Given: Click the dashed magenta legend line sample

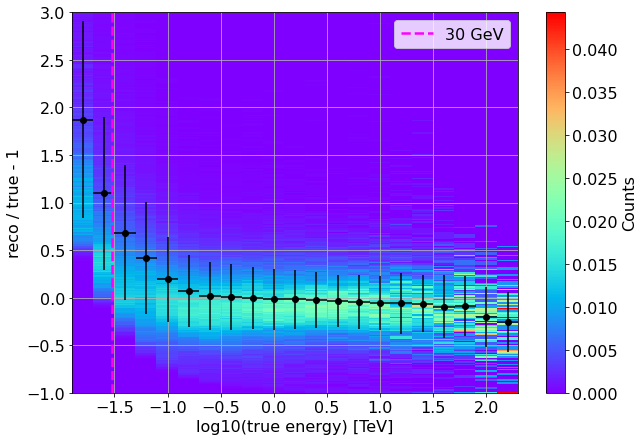Looking at the screenshot, I should click(x=417, y=34).
